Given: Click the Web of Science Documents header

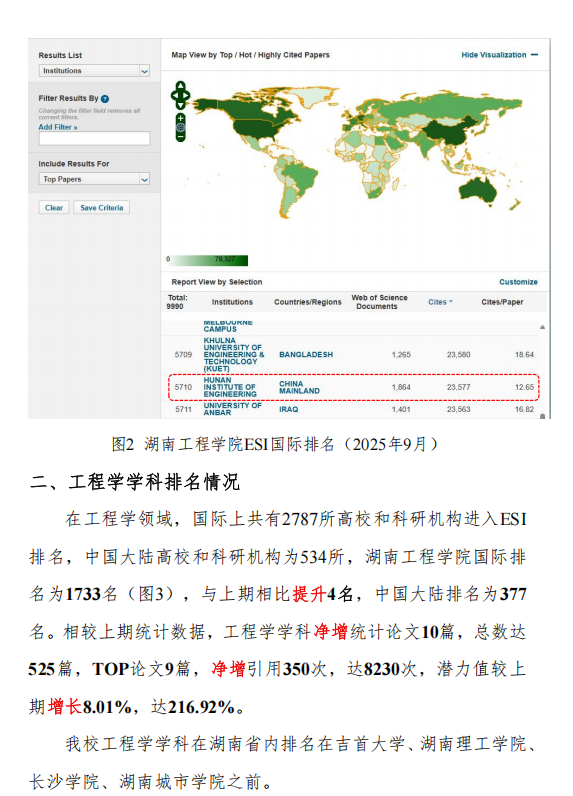Looking at the screenshot, I should [x=379, y=302].
